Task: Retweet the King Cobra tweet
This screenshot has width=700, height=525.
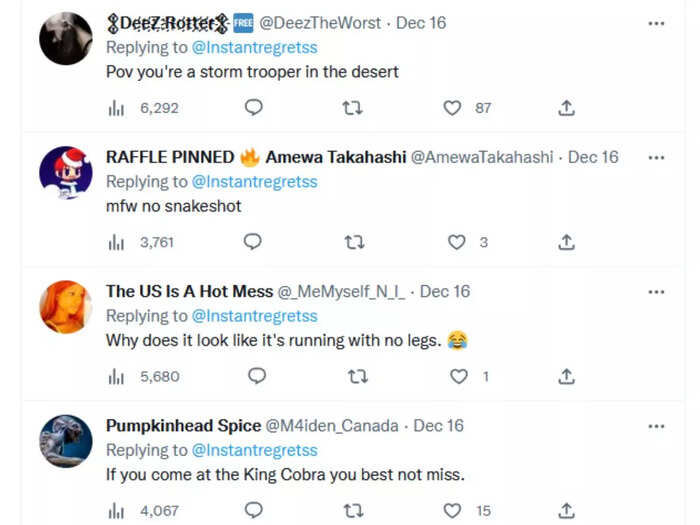Action: click(353, 511)
